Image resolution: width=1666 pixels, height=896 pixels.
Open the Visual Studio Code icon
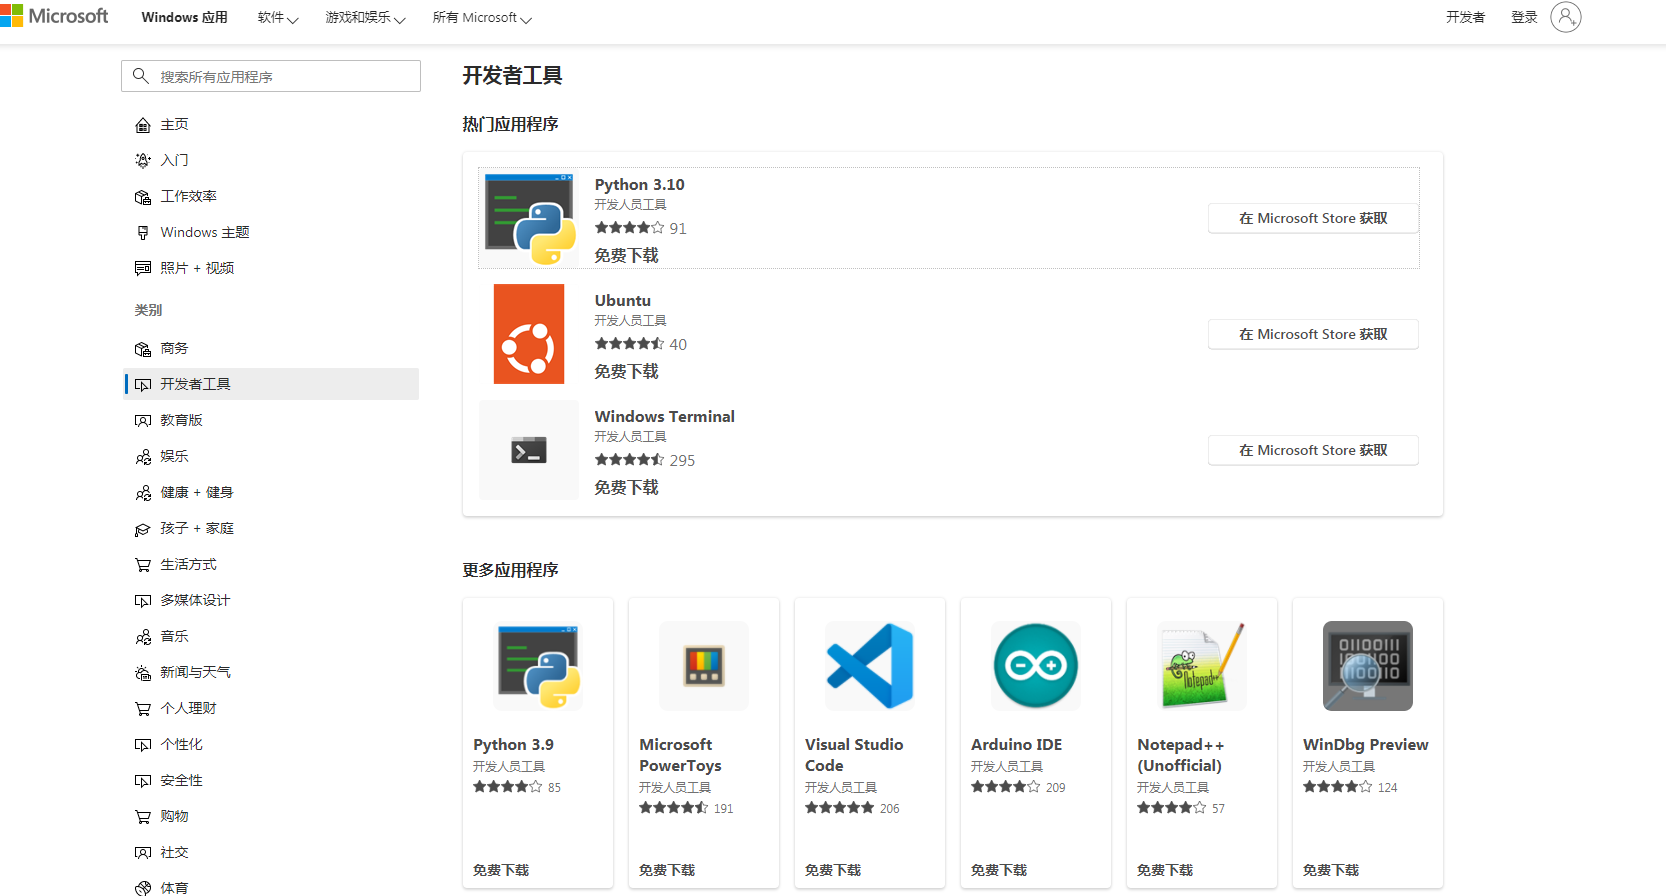[870, 666]
